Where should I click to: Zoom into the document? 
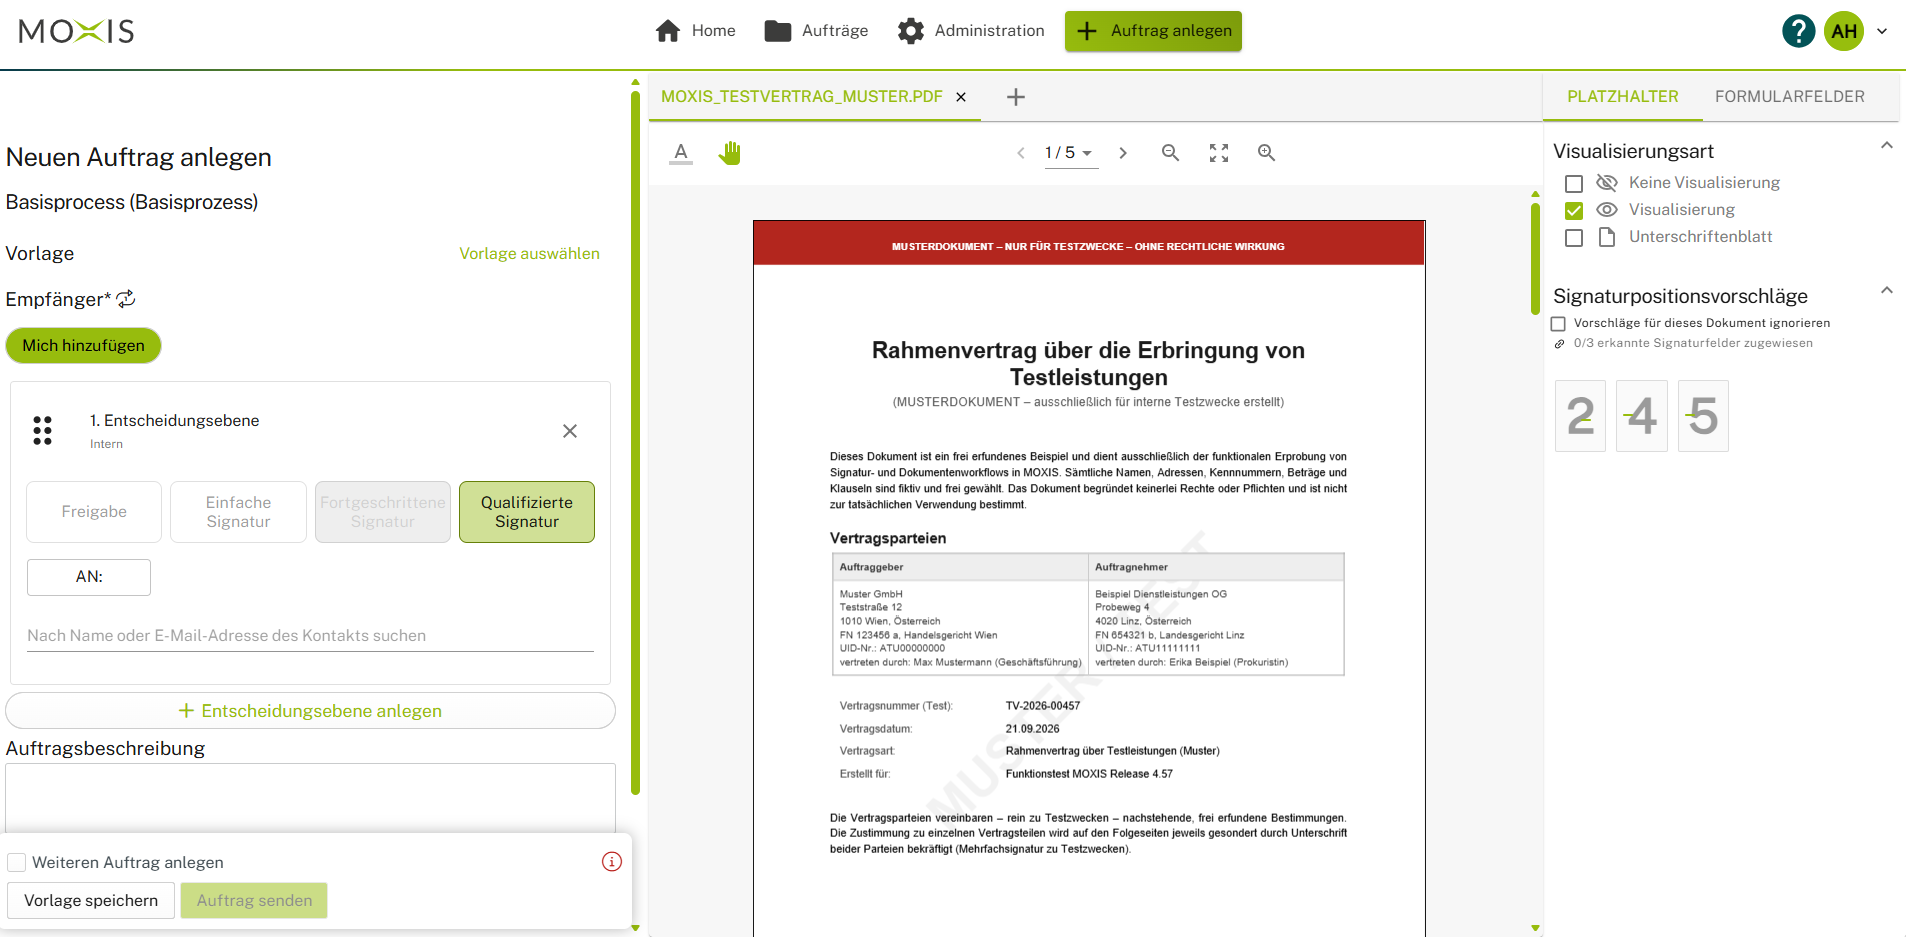[x=1266, y=153]
